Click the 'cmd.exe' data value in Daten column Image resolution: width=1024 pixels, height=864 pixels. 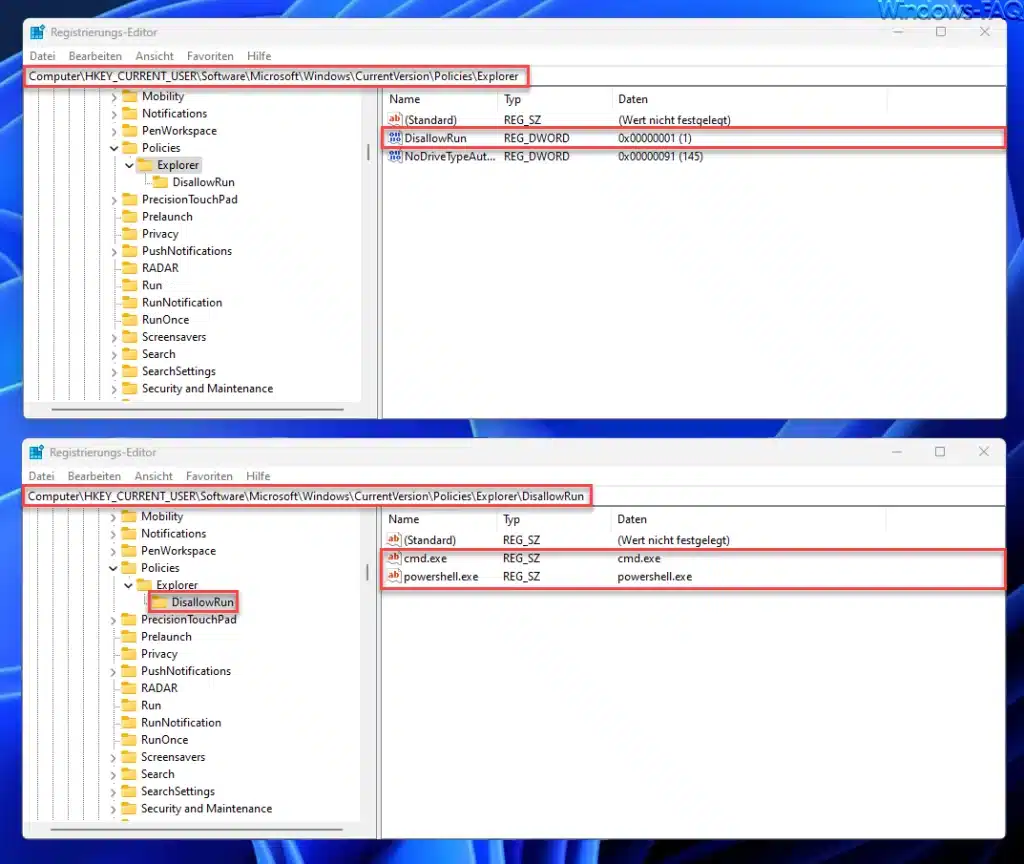639,558
